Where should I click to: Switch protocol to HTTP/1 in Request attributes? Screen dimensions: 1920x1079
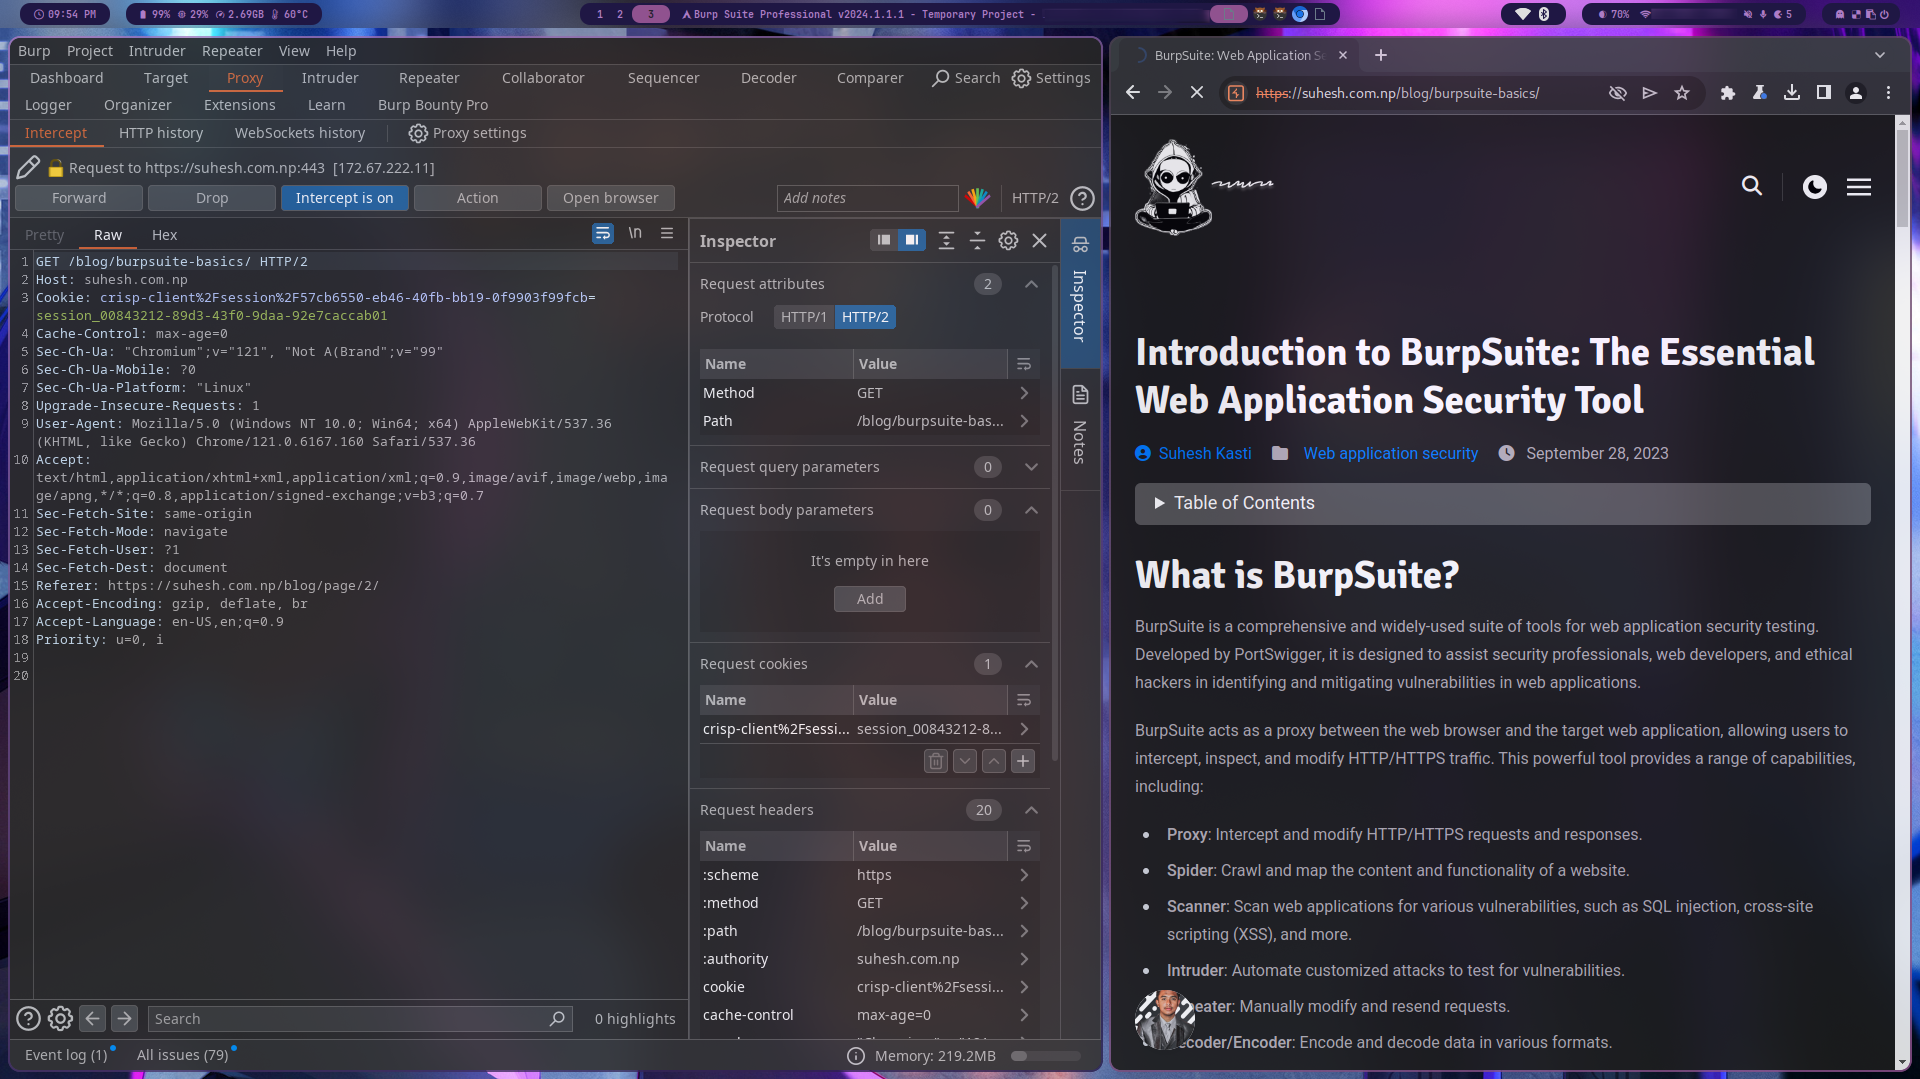pyautogui.click(x=802, y=317)
